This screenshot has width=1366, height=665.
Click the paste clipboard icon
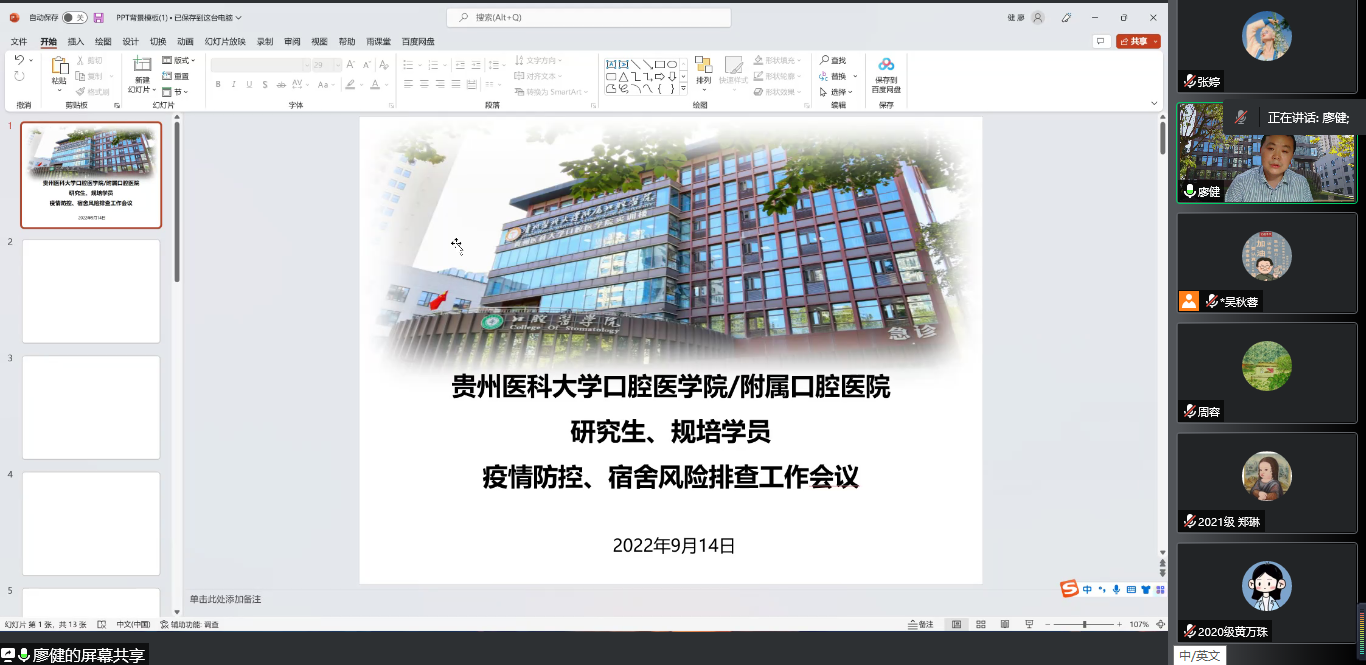tap(59, 66)
